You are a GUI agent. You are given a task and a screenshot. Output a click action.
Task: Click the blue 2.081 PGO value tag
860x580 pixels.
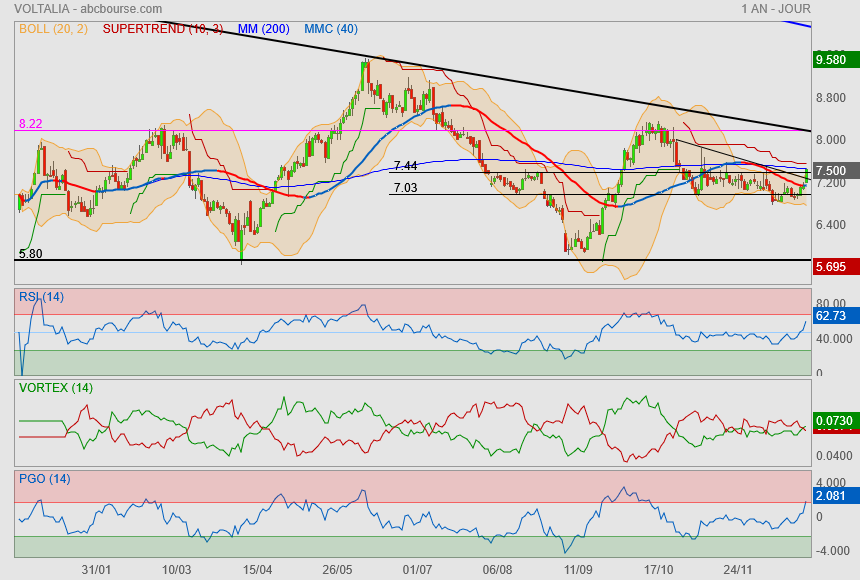[x=831, y=496]
